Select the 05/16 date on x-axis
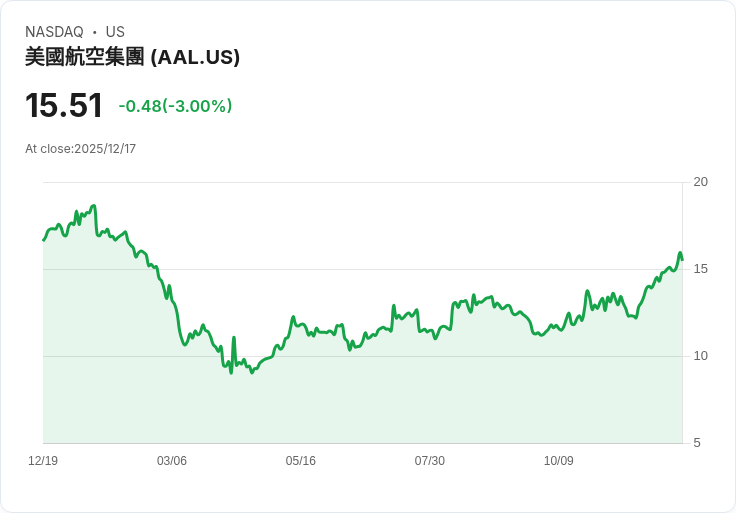This screenshot has width=736, height=513. (301, 461)
